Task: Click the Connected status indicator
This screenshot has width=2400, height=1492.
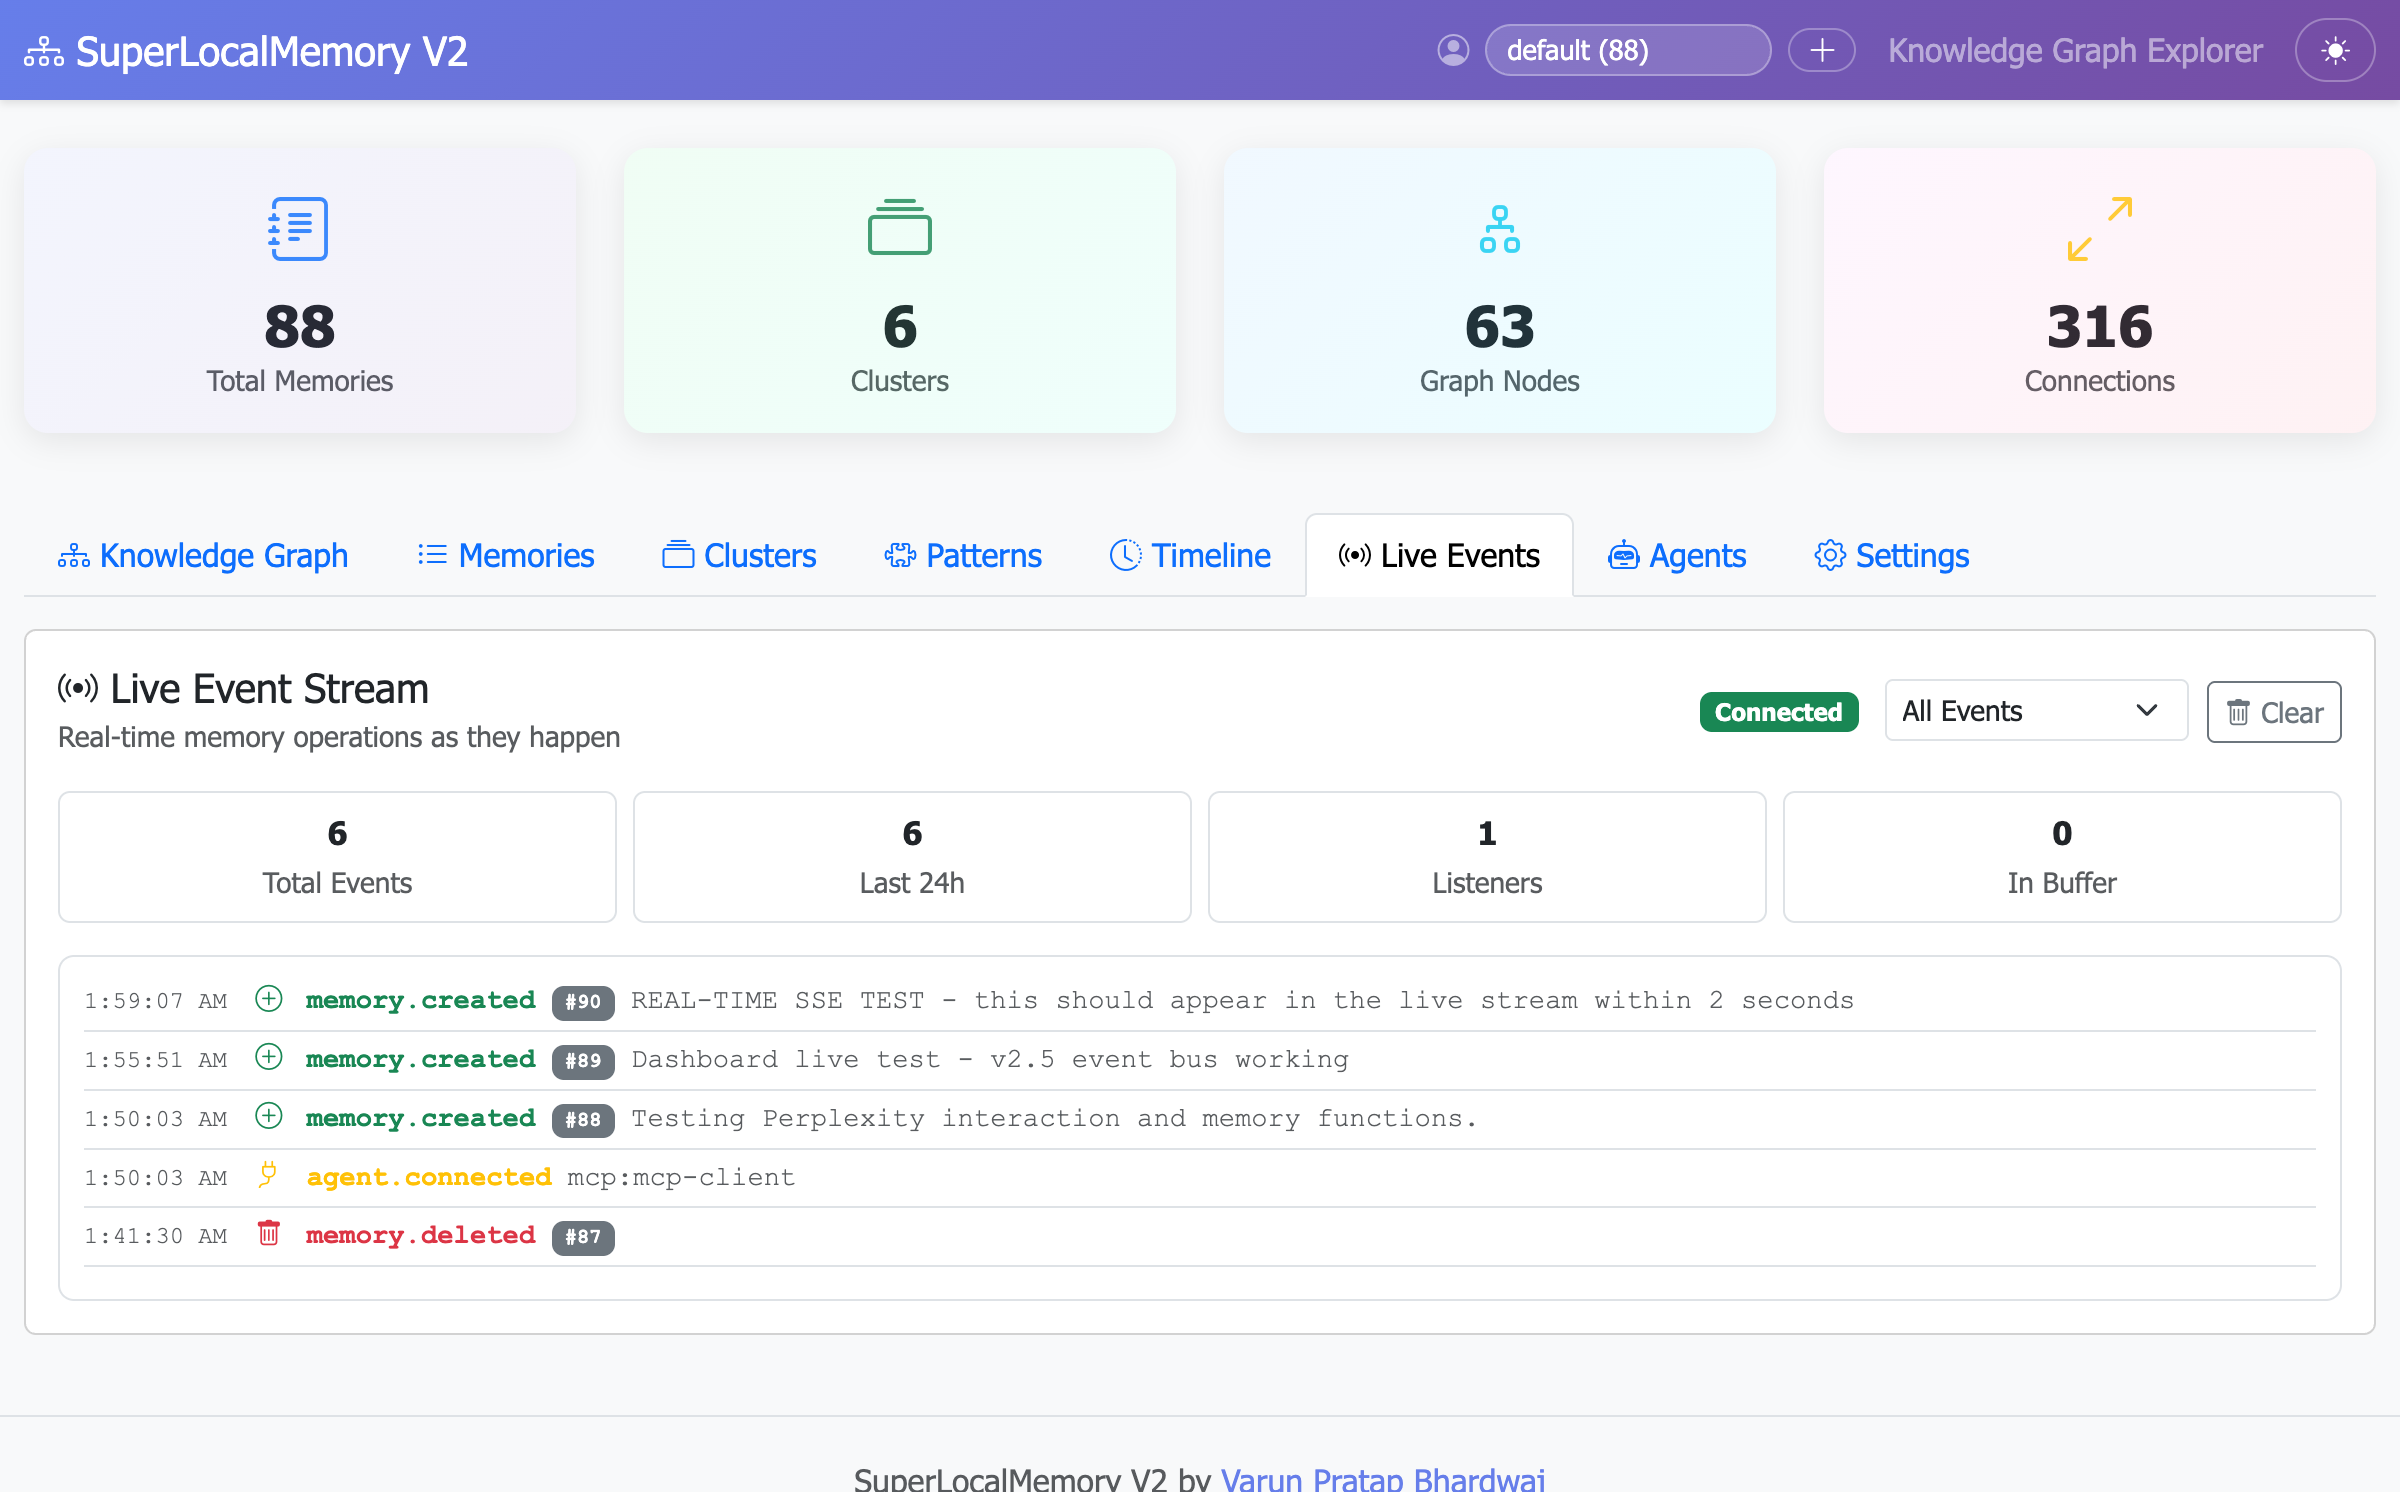Action: pyautogui.click(x=1779, y=711)
